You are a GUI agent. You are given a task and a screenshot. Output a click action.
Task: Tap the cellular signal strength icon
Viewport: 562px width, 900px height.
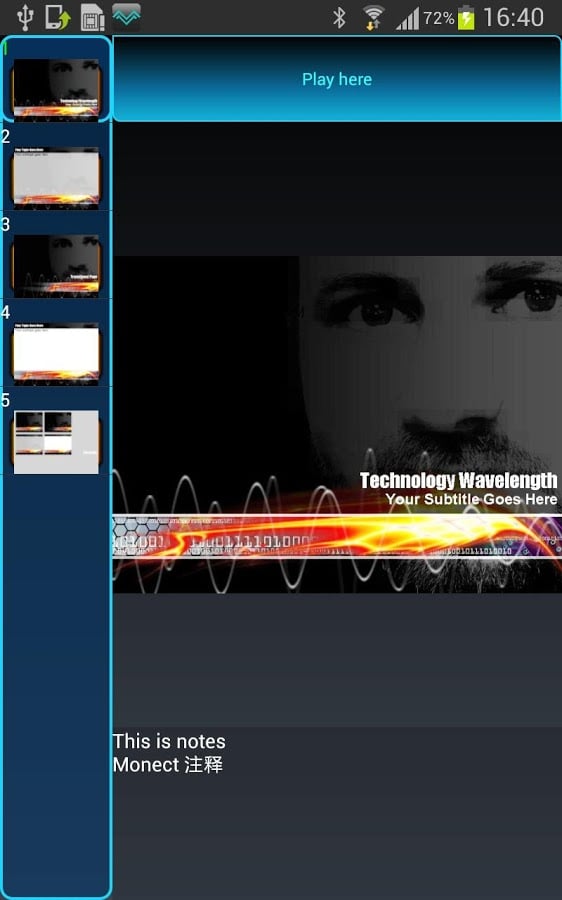coord(407,19)
